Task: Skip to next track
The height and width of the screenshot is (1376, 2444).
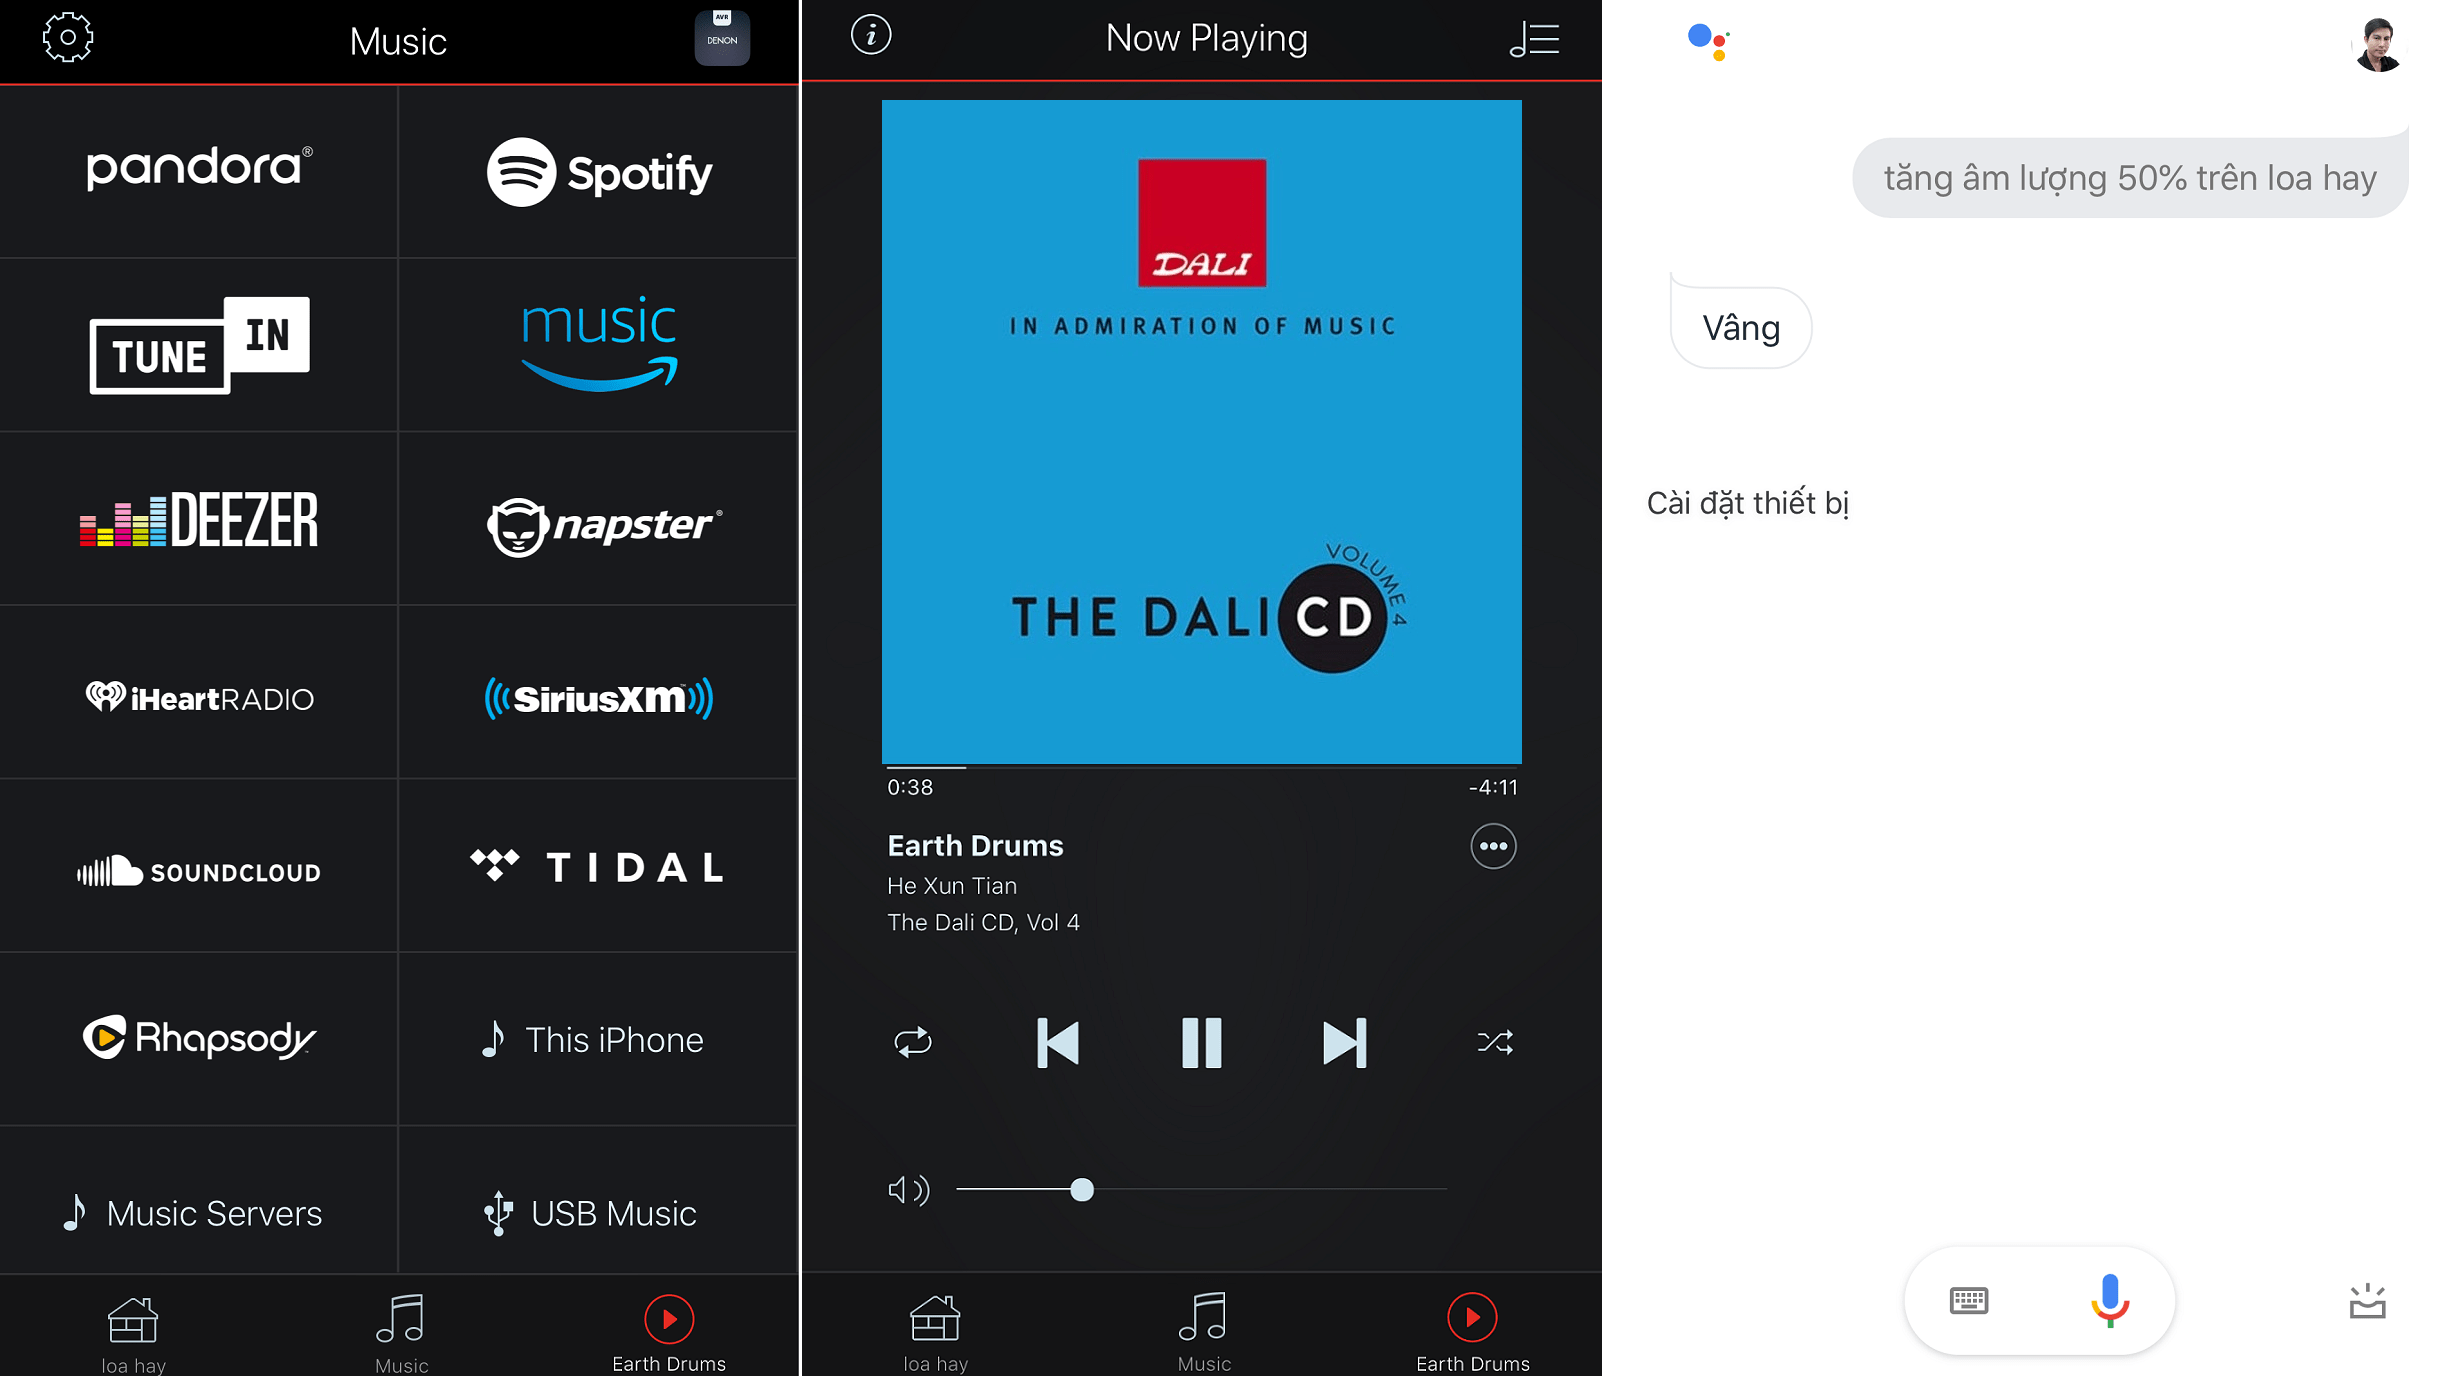Action: [1343, 1039]
